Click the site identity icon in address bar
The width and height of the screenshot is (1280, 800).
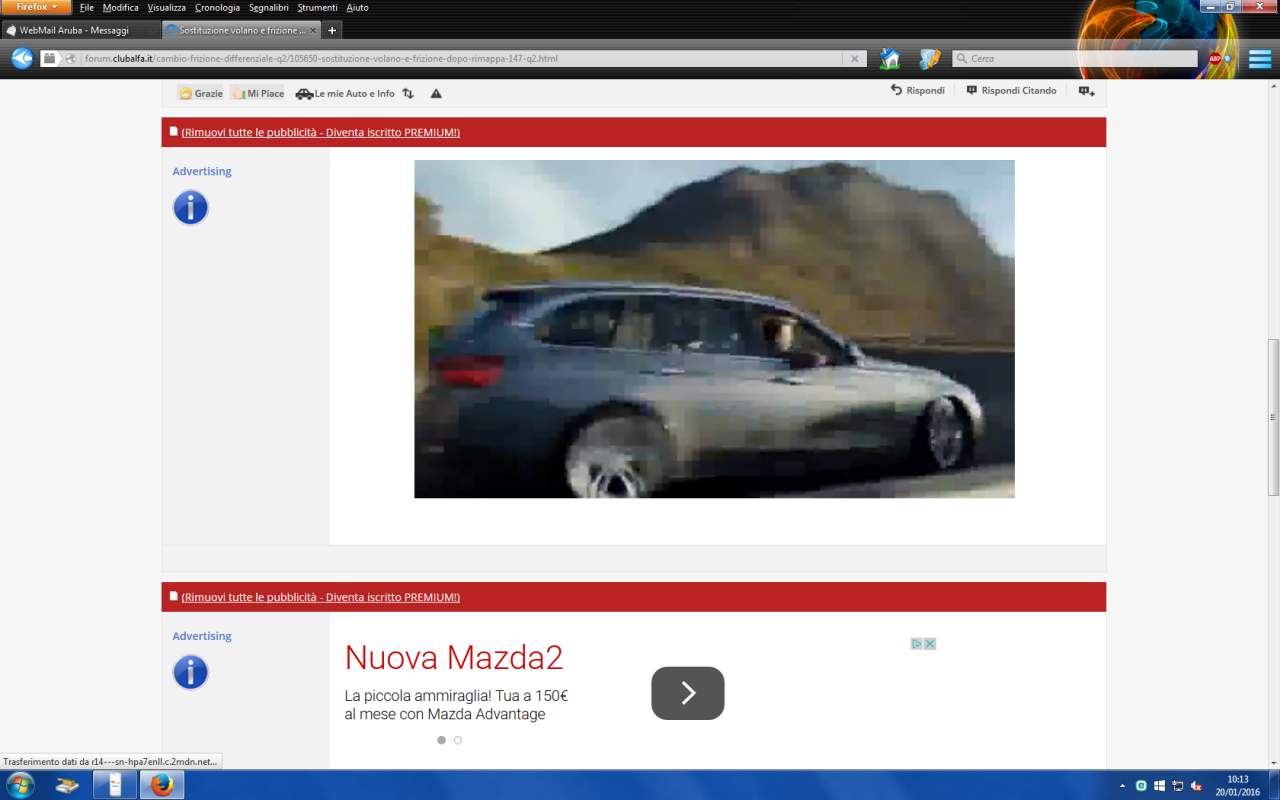pyautogui.click(x=71, y=59)
